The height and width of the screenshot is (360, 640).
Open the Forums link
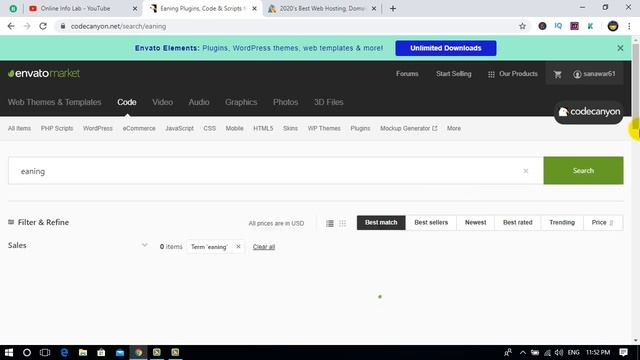pyautogui.click(x=407, y=74)
